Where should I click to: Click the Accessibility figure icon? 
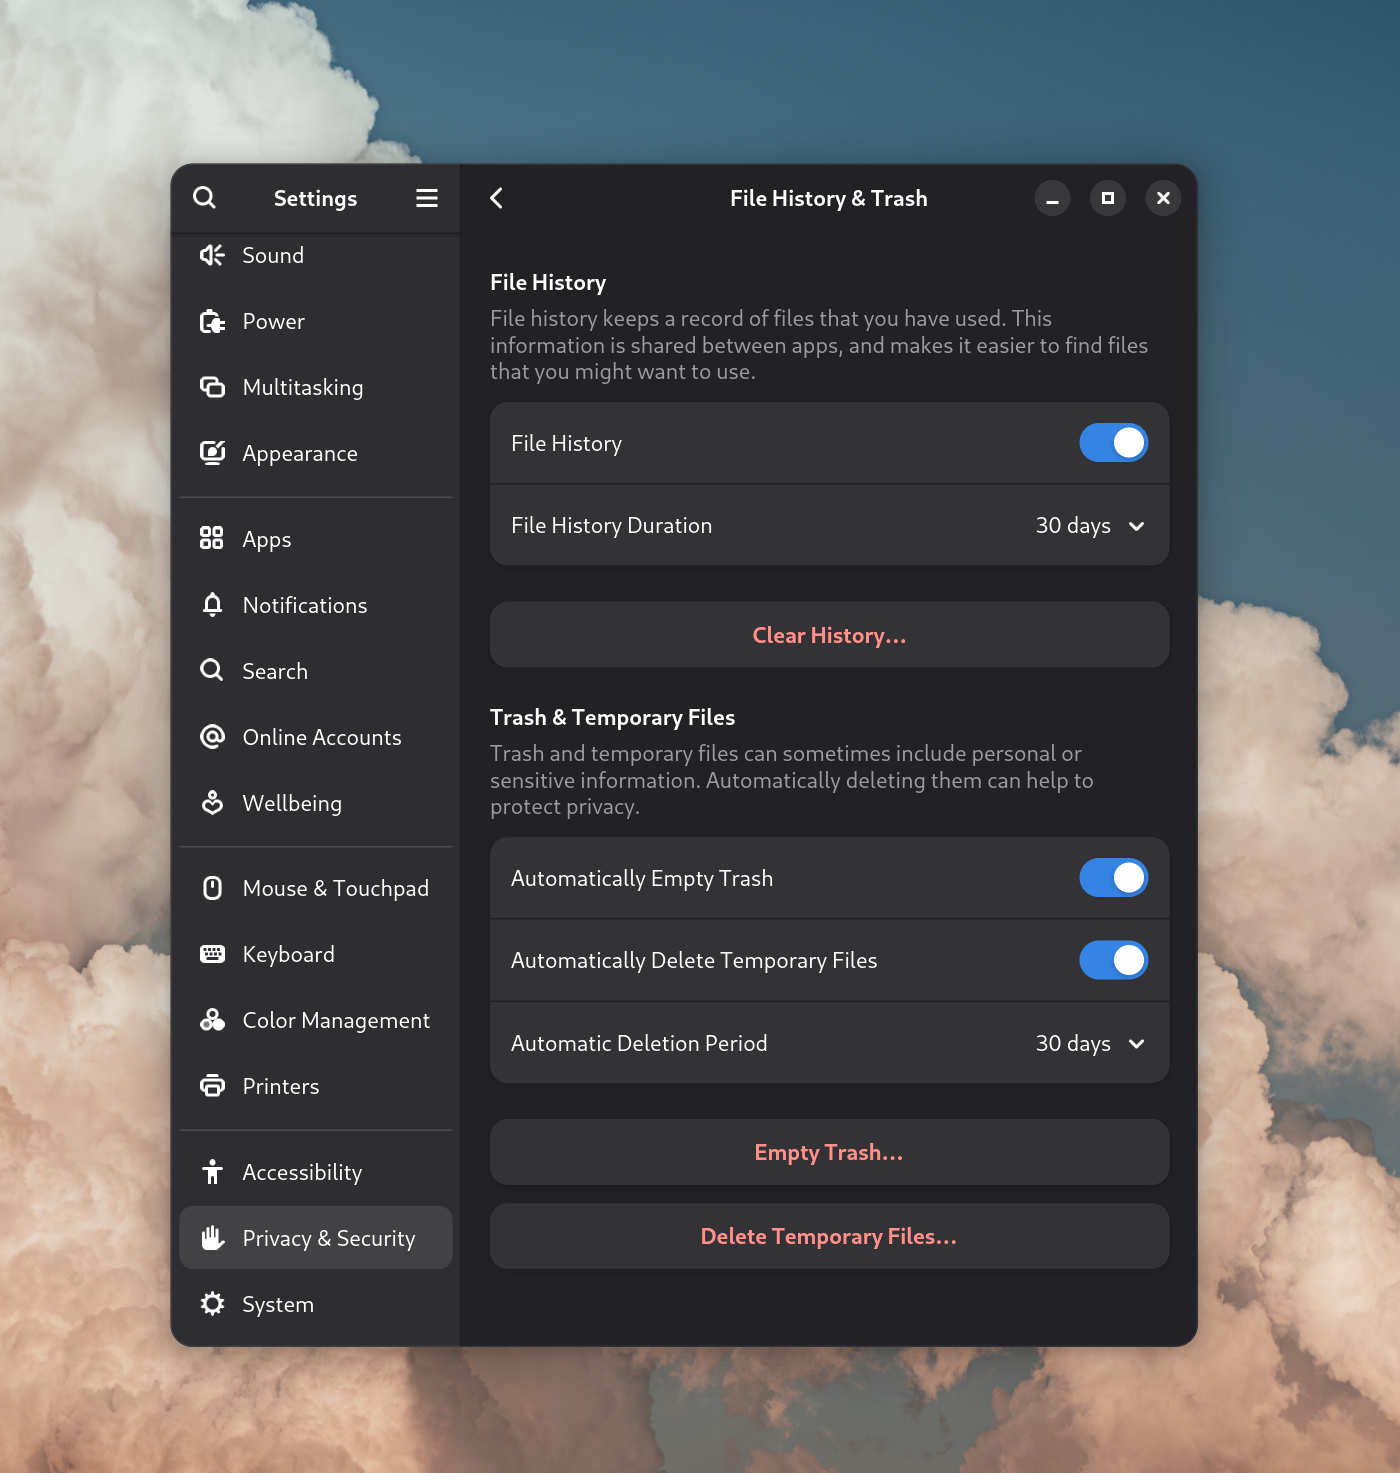click(212, 1172)
